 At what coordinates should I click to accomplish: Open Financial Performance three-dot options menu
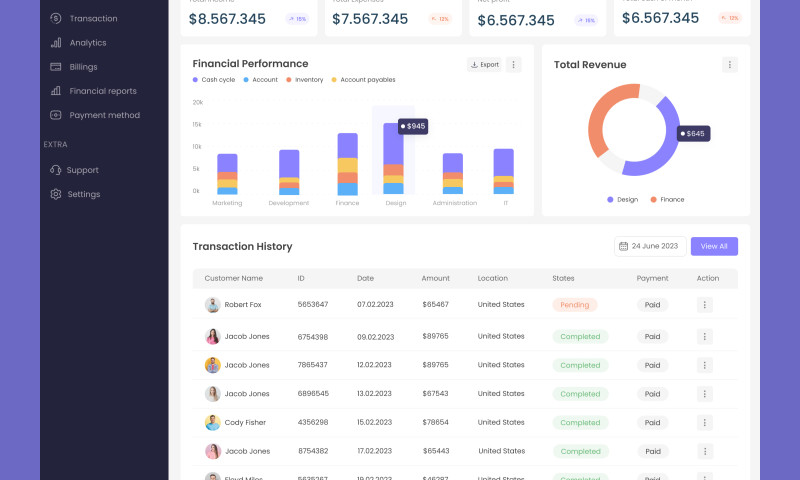click(514, 65)
